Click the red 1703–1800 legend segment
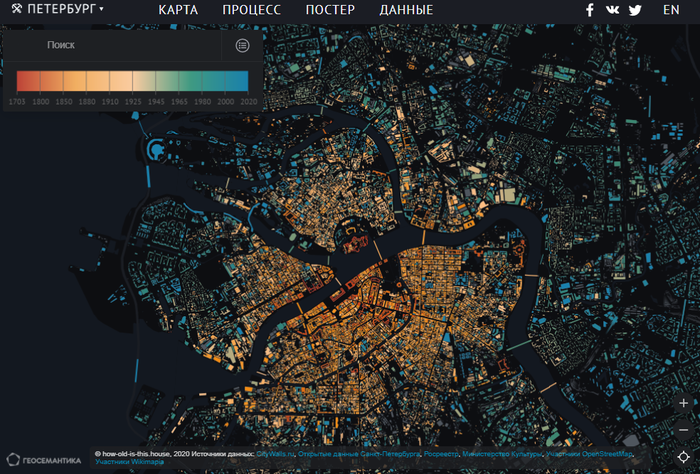This screenshot has width=700, height=474. pos(28,82)
